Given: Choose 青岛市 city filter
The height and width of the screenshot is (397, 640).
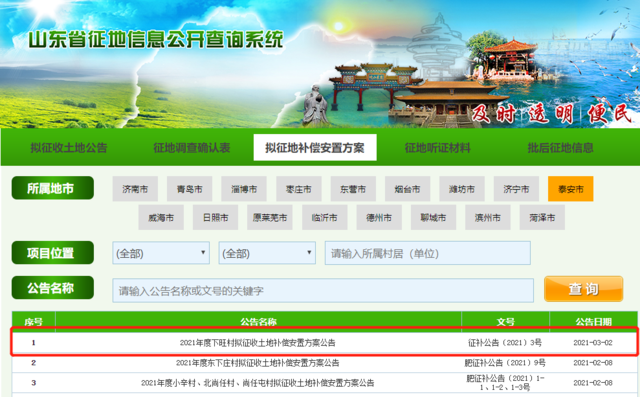Looking at the screenshot, I should click(189, 189).
